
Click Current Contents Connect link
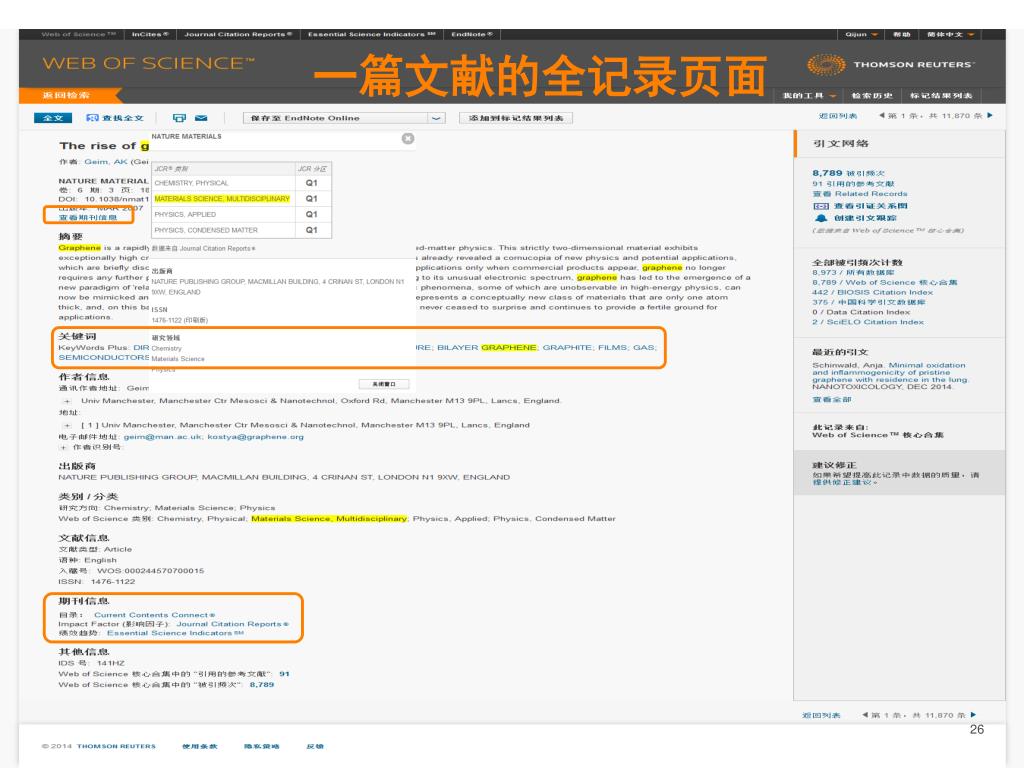tap(154, 615)
